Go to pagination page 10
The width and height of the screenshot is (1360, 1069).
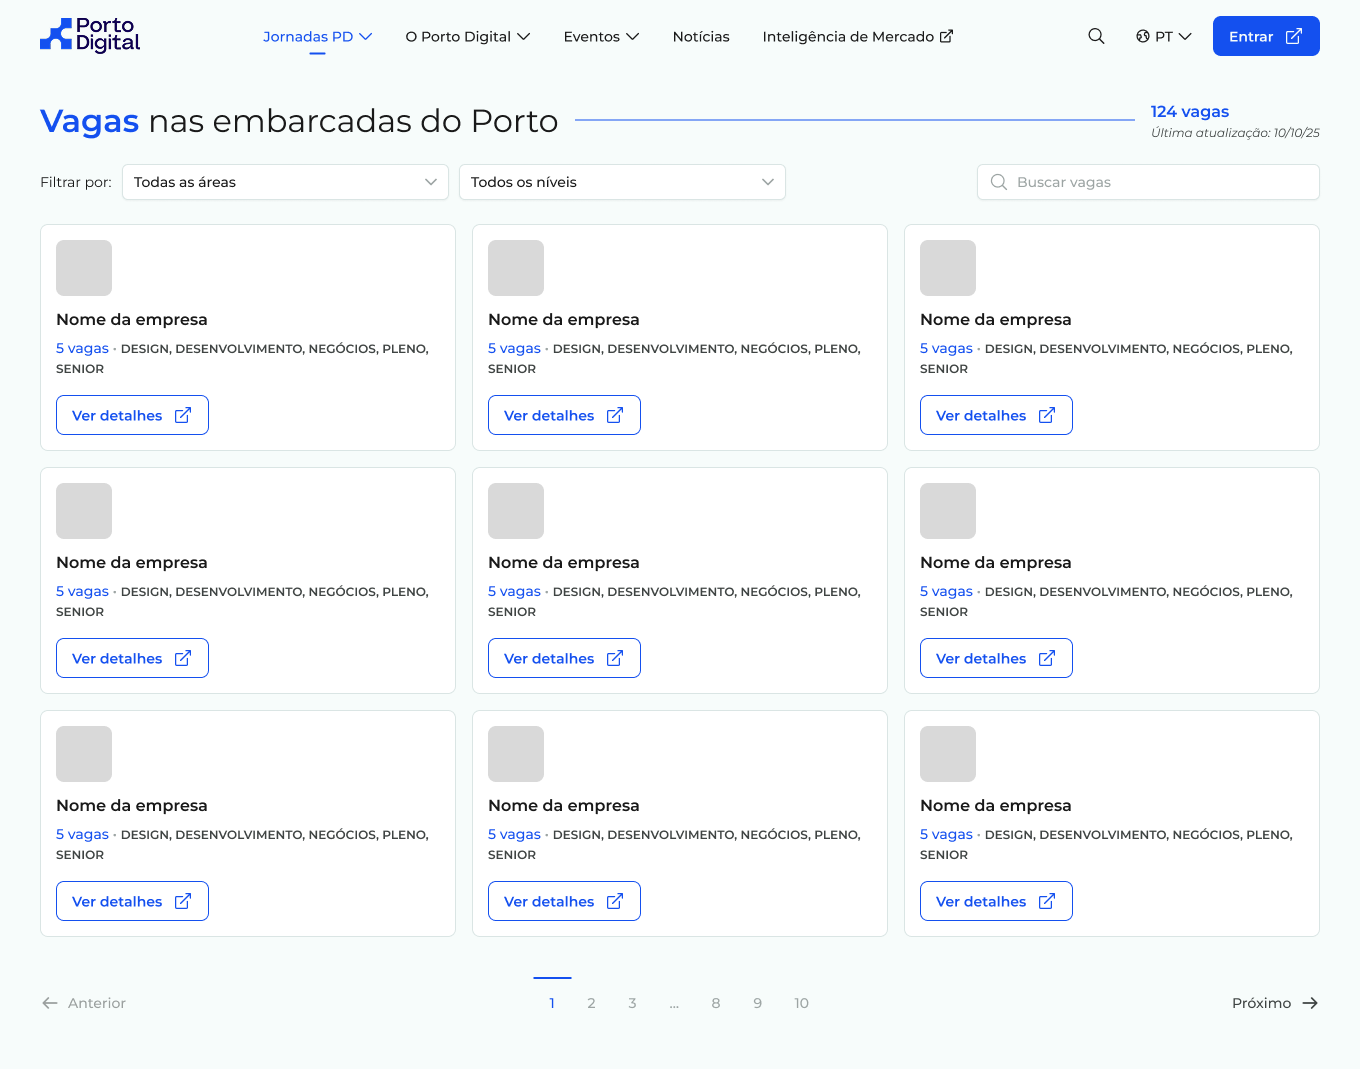[x=801, y=1003]
